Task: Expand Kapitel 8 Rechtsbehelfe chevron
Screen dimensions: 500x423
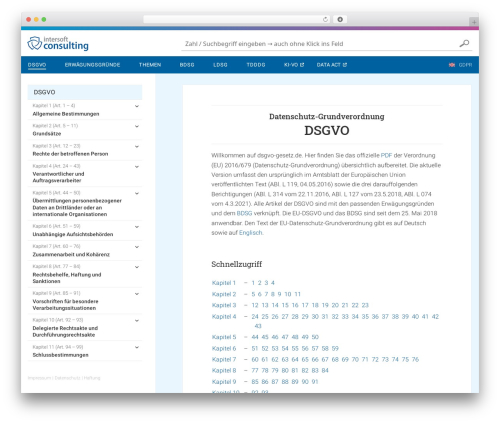Action: [137, 267]
